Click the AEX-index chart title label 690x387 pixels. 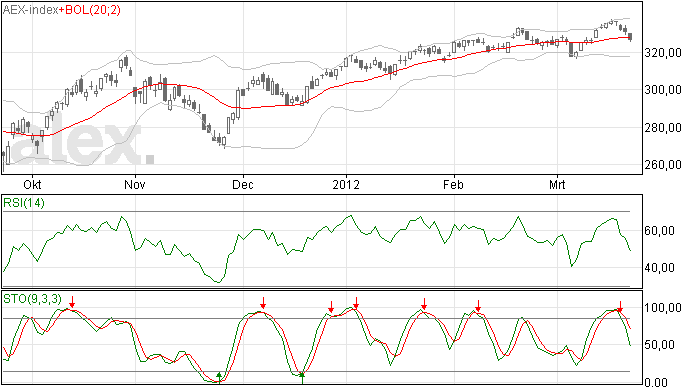pos(30,10)
